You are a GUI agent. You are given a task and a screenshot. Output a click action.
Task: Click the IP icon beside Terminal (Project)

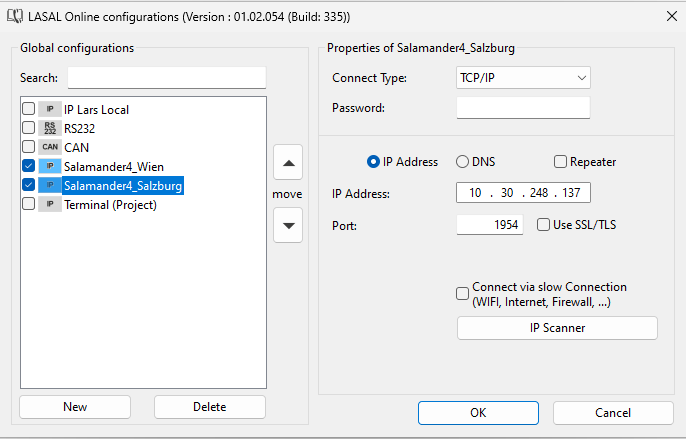50,204
